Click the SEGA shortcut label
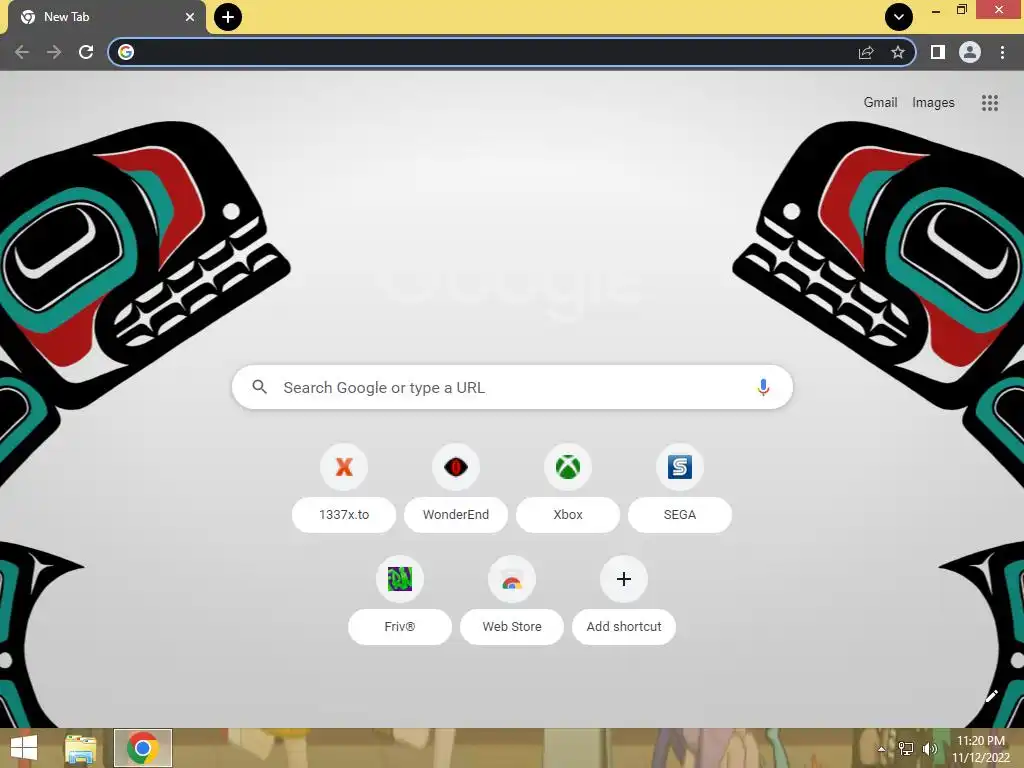Screen dimensions: 1024x768 click(x=680, y=515)
